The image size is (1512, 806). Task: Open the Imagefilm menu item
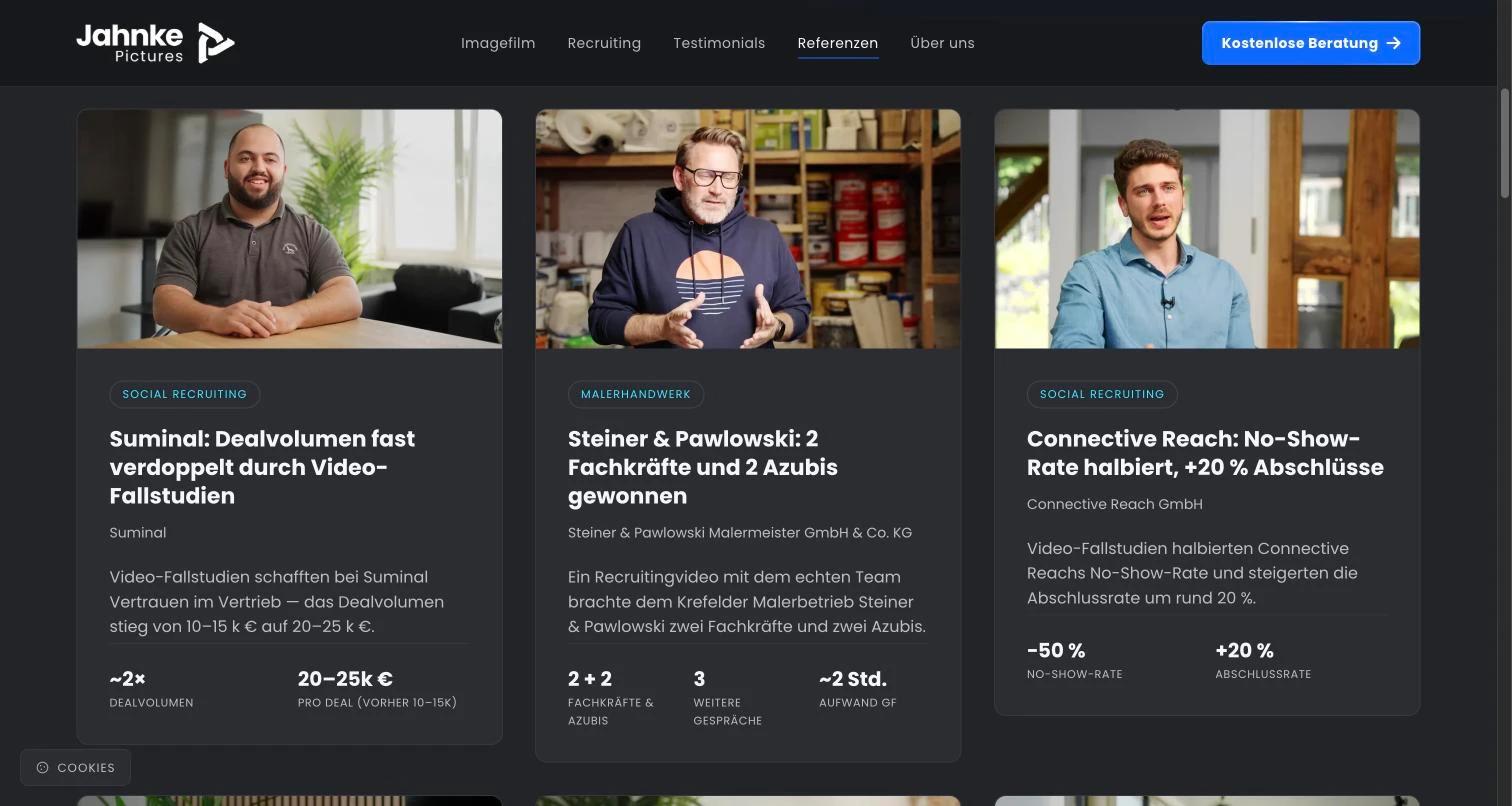coord(498,43)
